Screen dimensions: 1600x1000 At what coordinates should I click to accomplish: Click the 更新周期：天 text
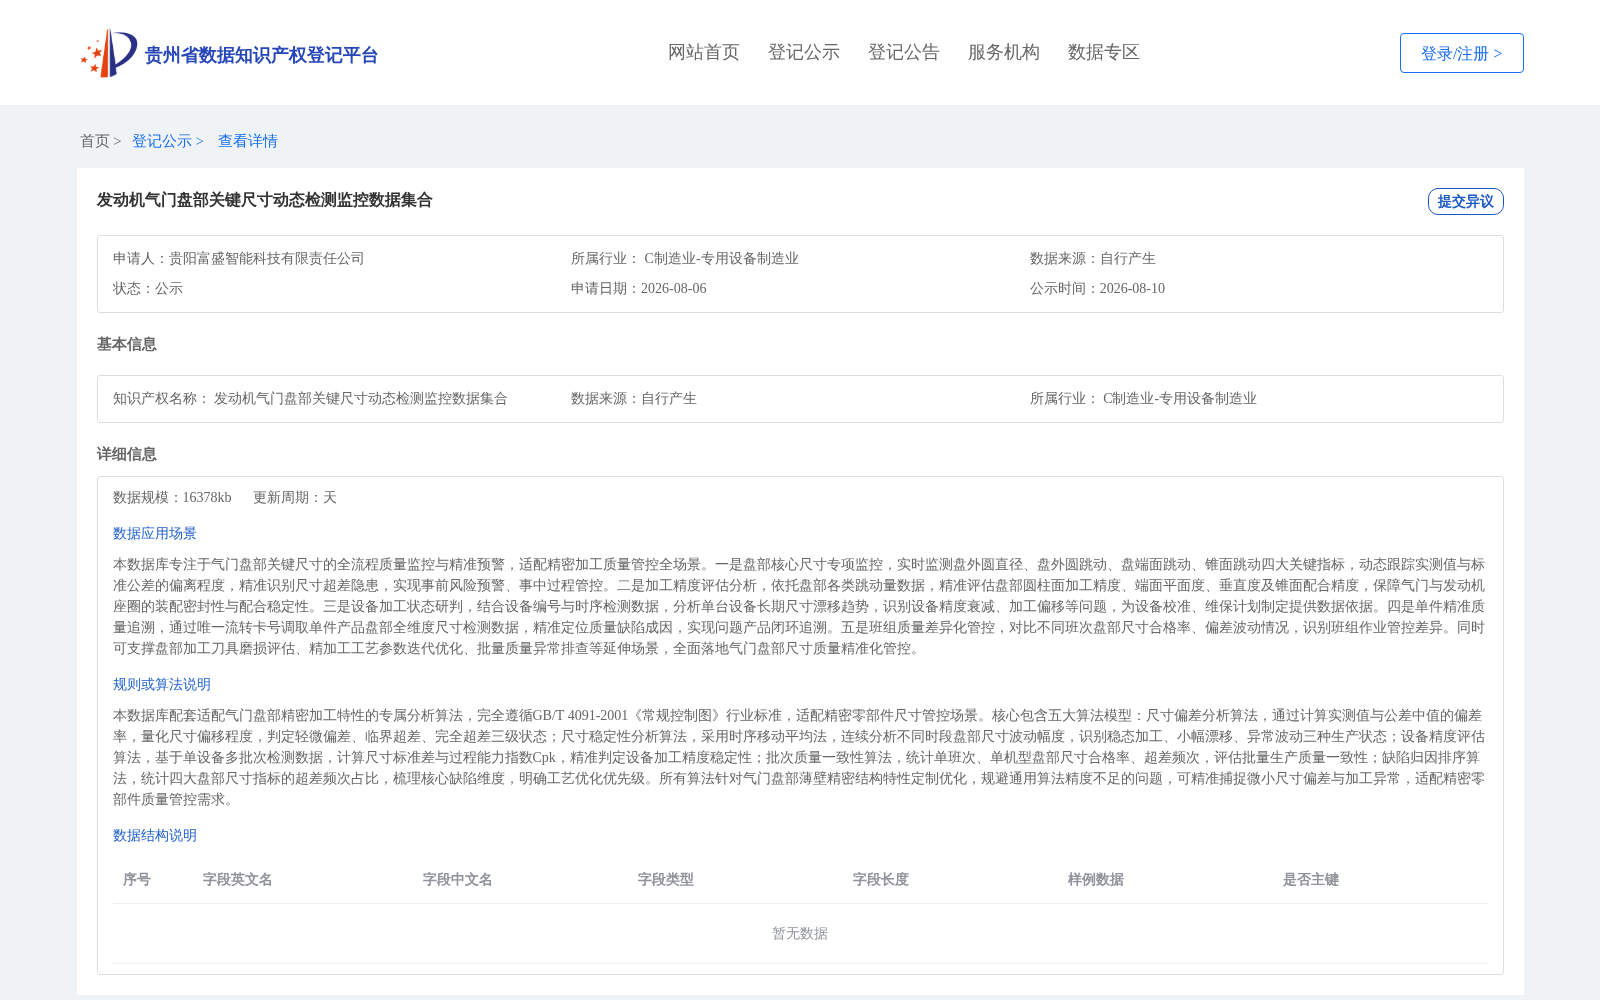(295, 497)
